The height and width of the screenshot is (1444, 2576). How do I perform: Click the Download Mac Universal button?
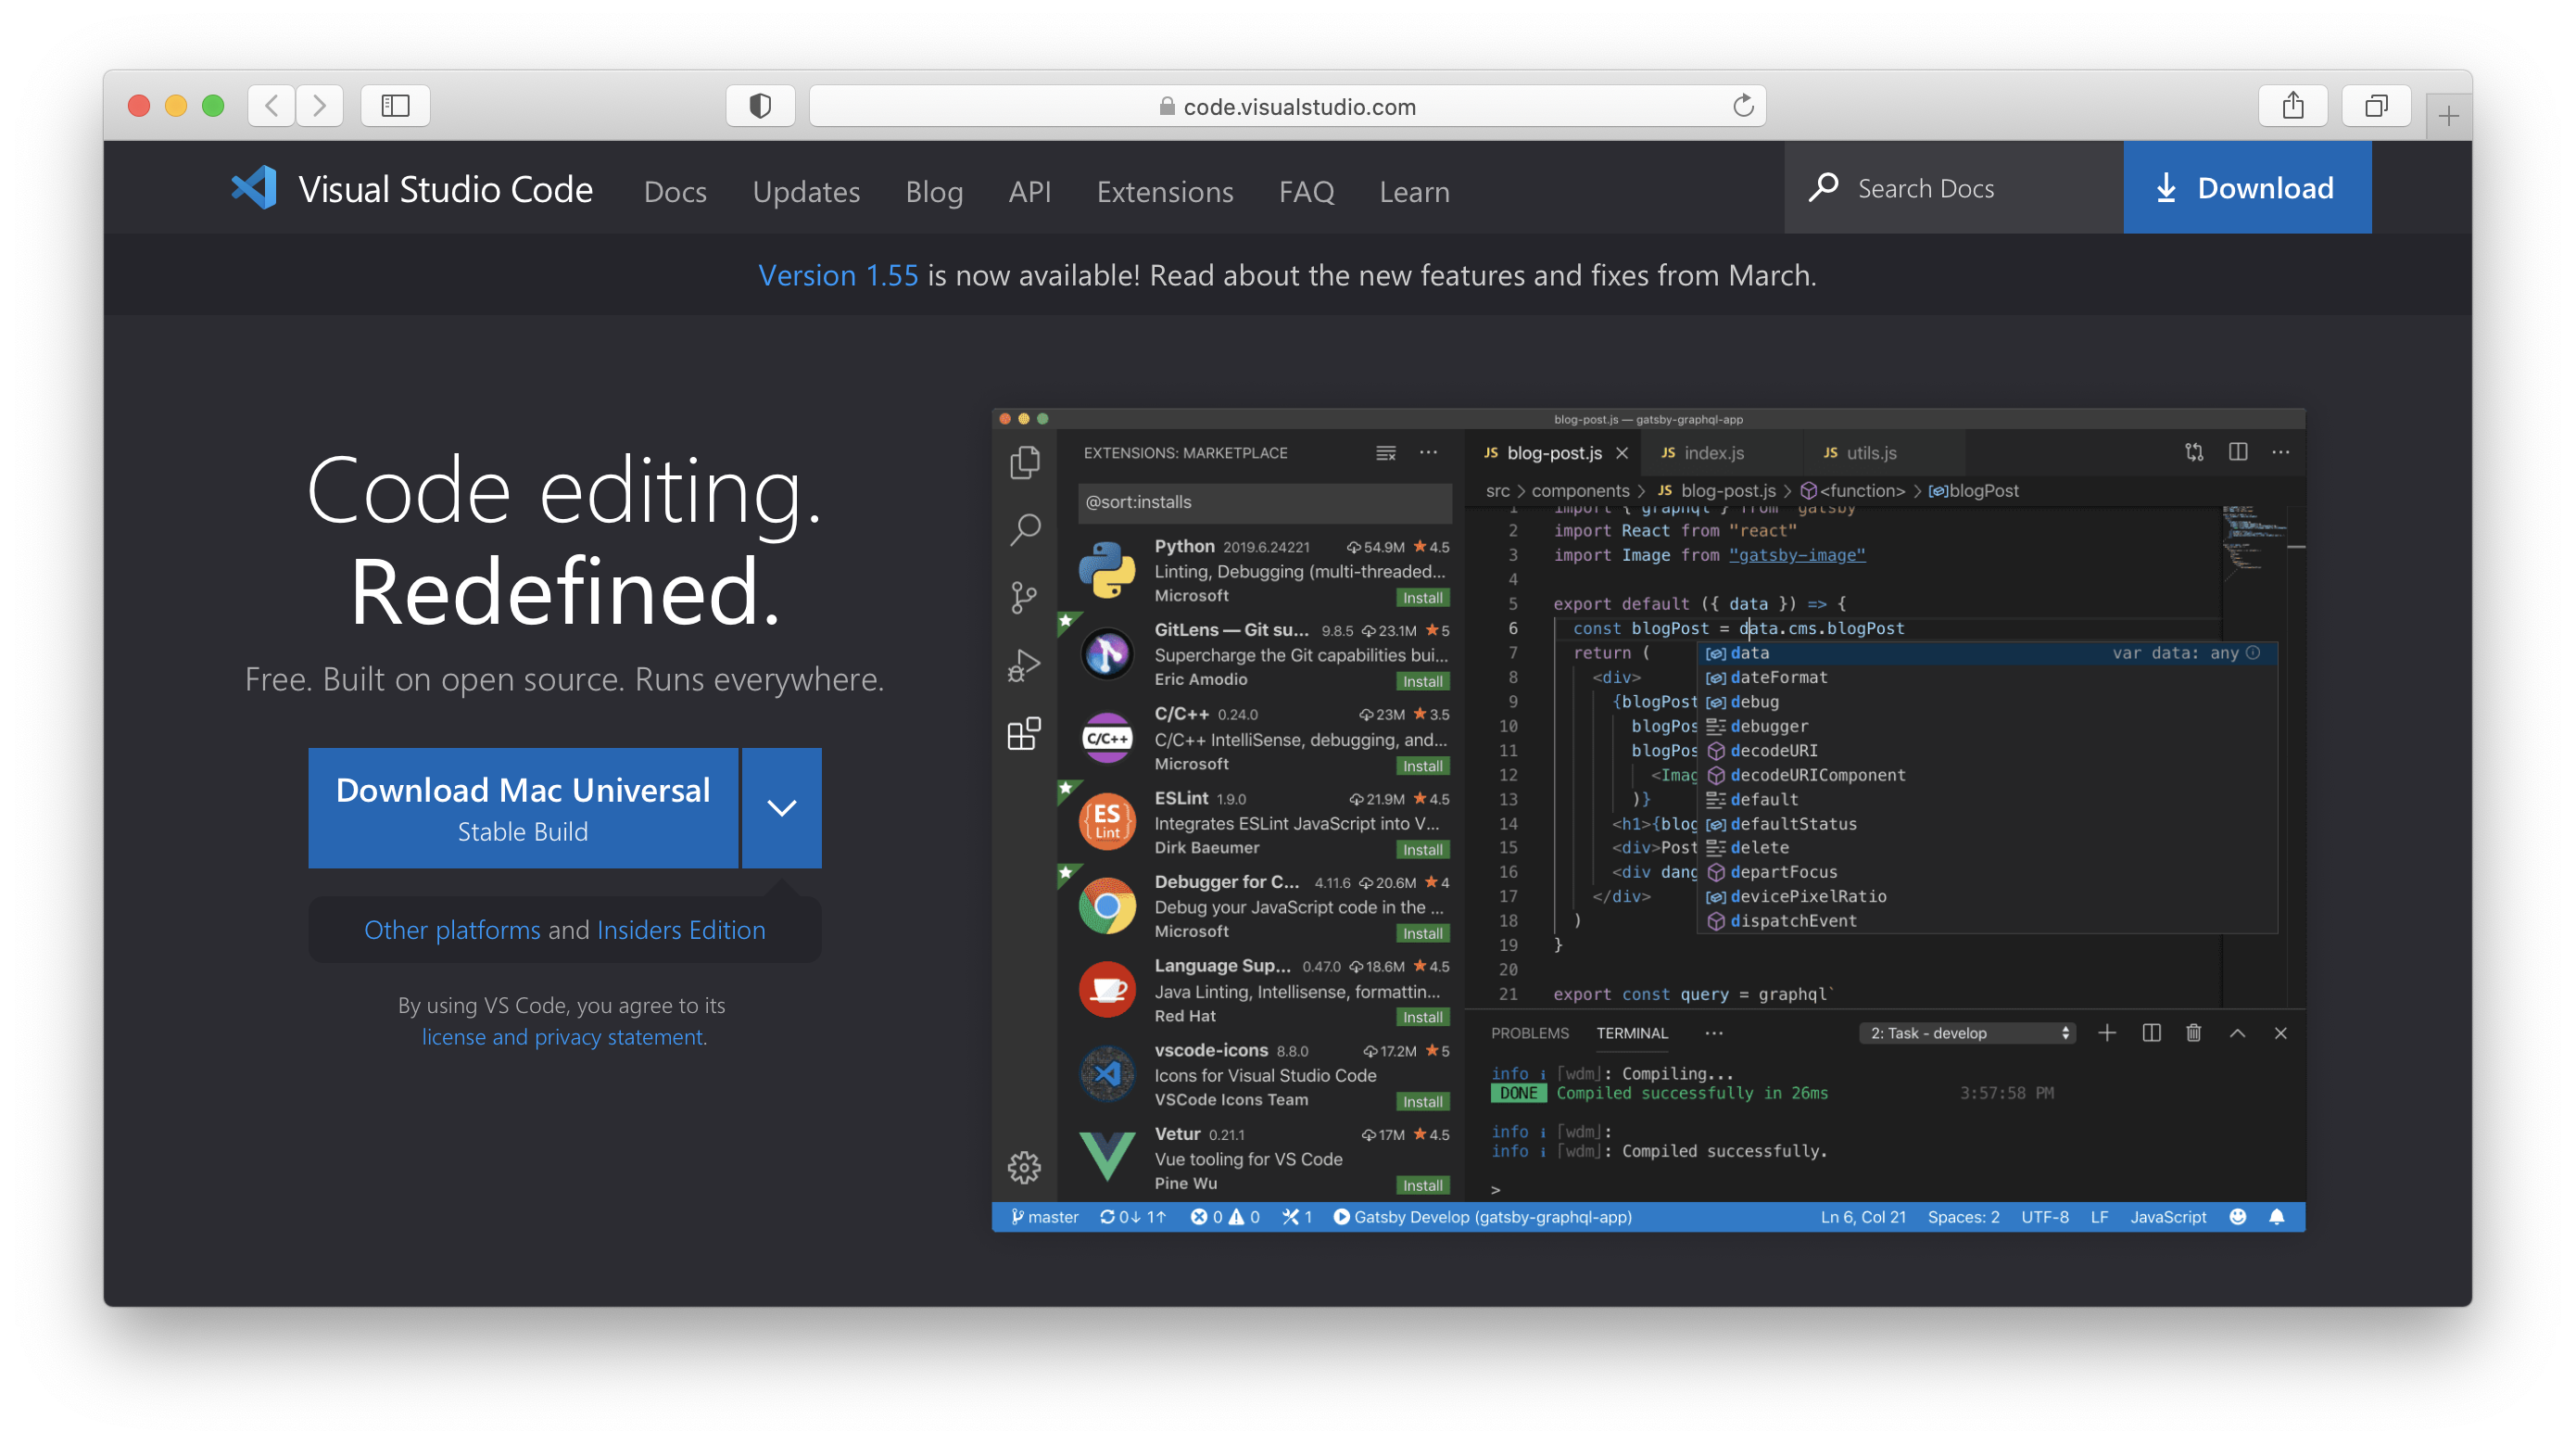[523, 808]
